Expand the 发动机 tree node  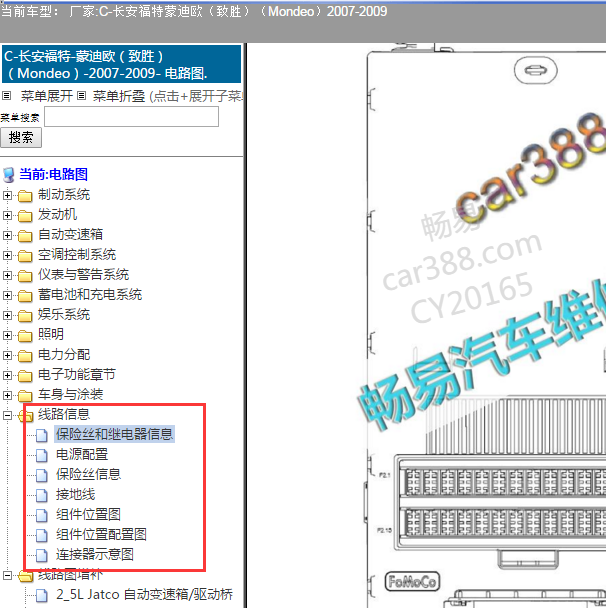7,215
